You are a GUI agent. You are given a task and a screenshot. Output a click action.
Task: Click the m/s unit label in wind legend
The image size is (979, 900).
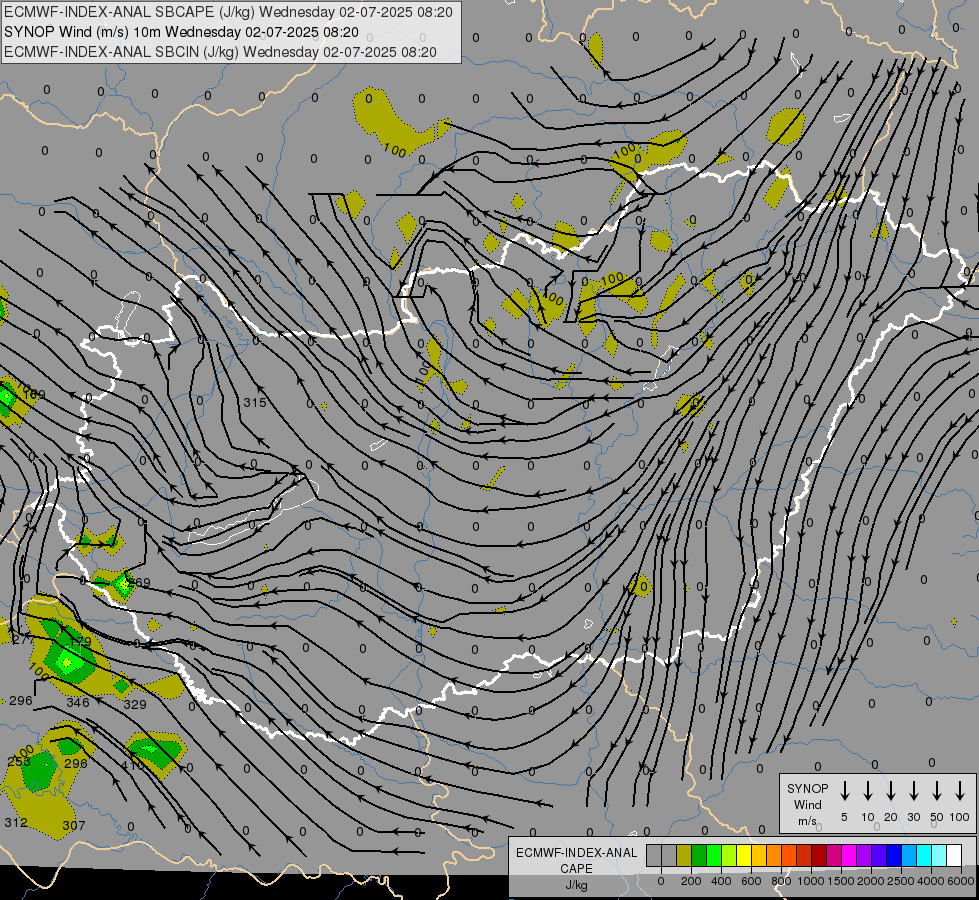(x=807, y=821)
